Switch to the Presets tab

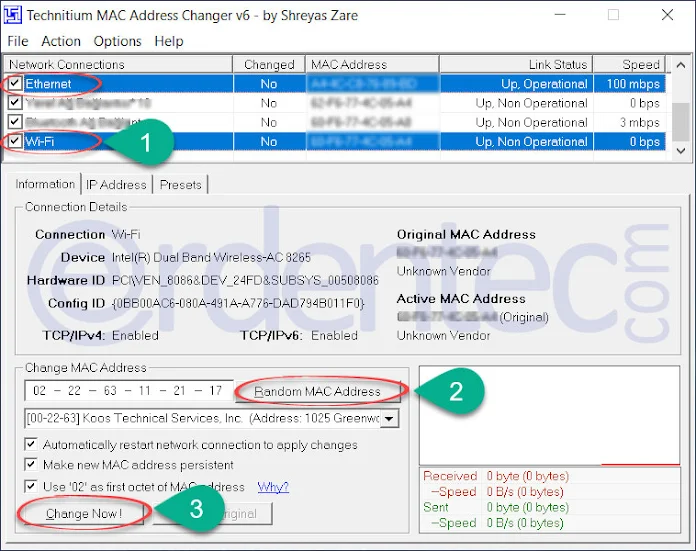click(x=180, y=185)
